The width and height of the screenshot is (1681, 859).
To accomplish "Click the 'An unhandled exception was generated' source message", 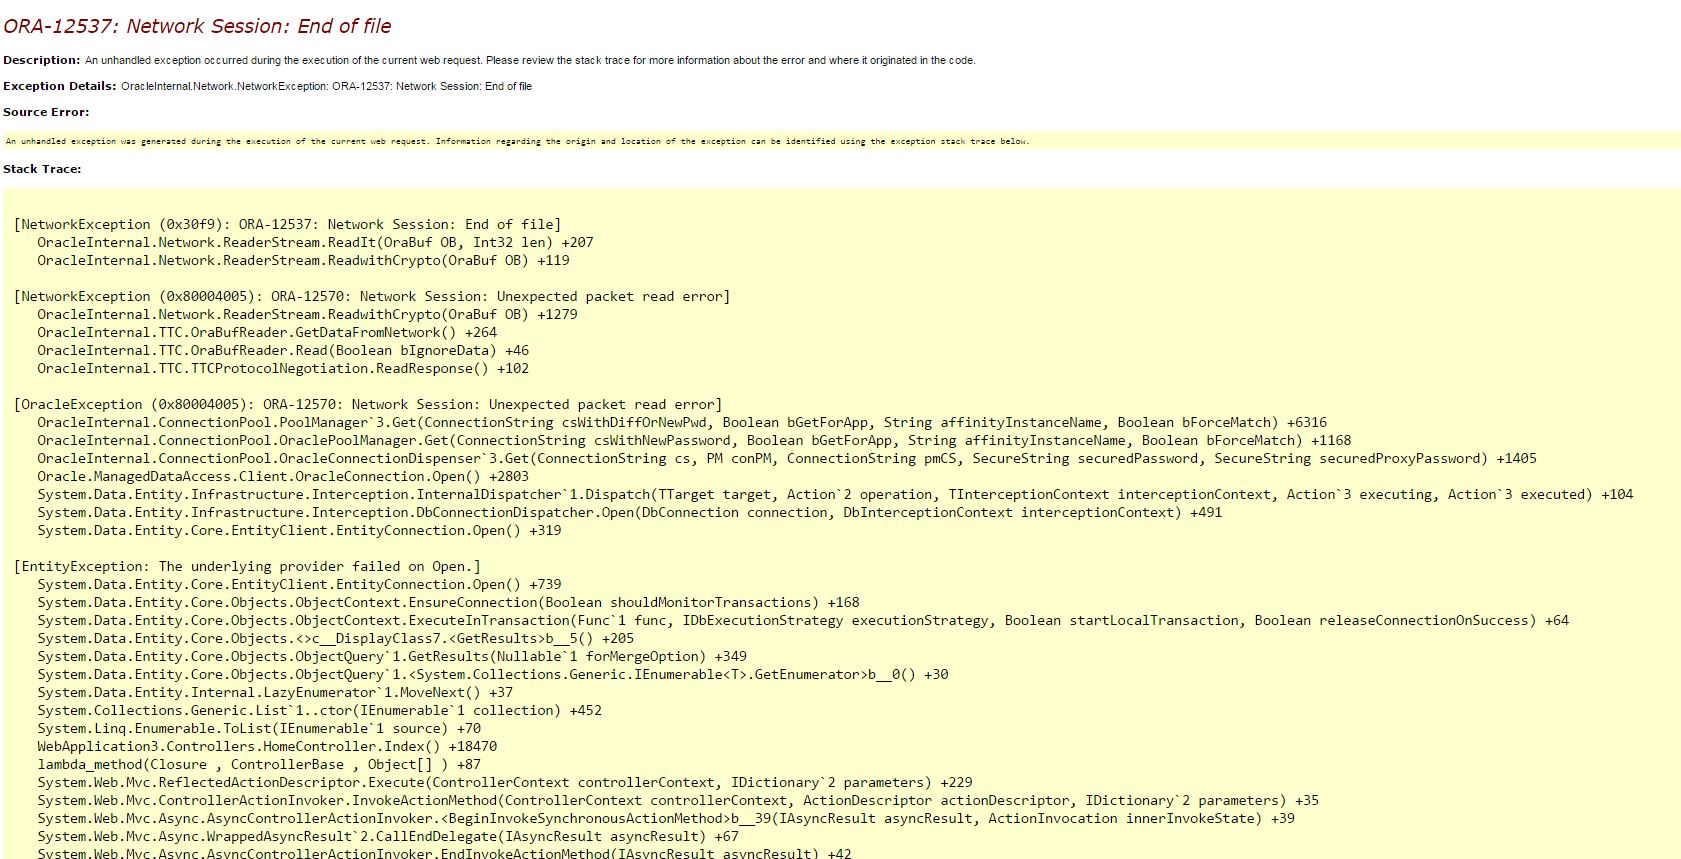I will click(x=517, y=141).
